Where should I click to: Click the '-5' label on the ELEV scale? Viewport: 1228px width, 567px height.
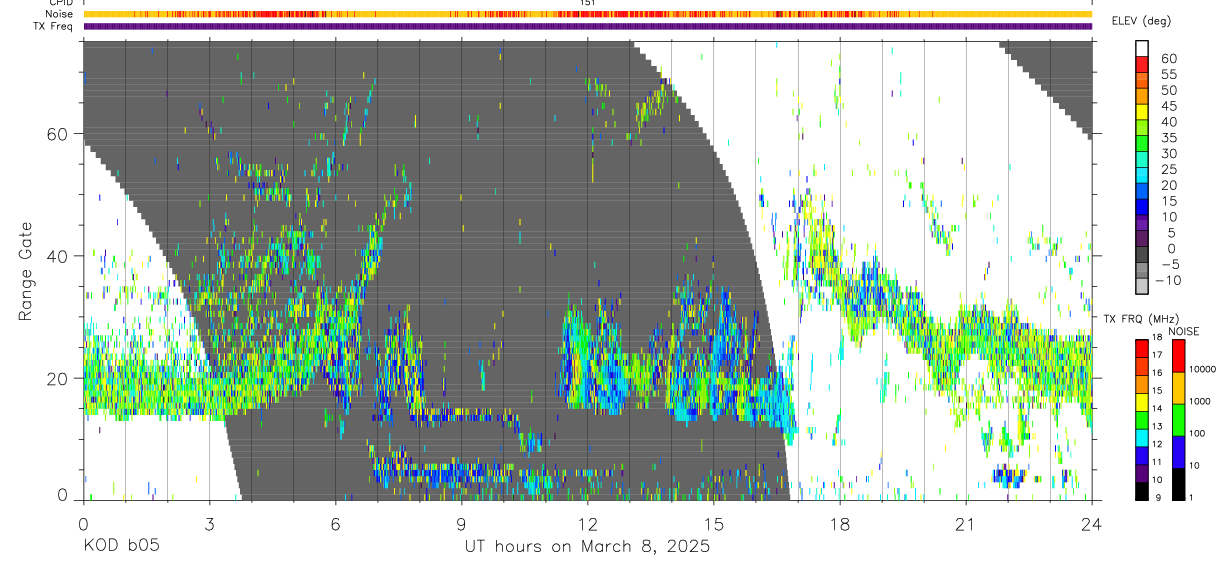click(x=1169, y=264)
